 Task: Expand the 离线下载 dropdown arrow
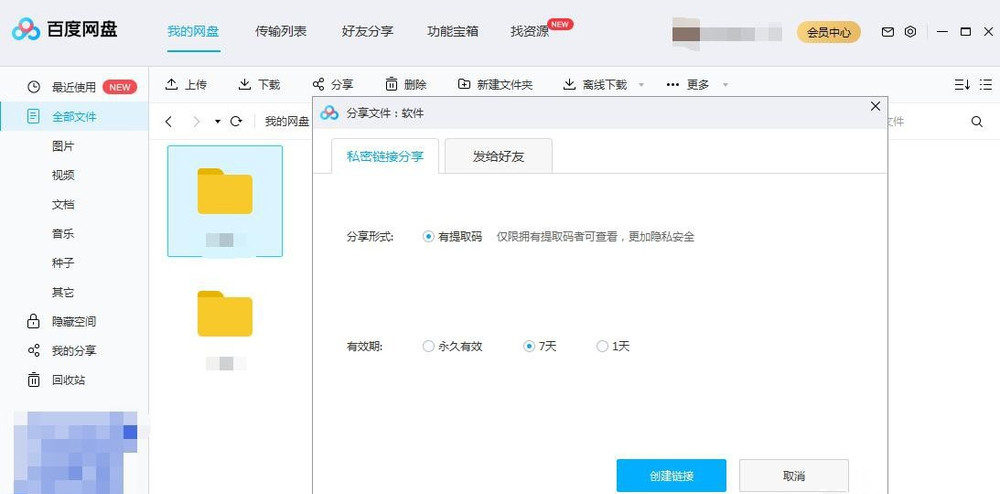(x=641, y=85)
